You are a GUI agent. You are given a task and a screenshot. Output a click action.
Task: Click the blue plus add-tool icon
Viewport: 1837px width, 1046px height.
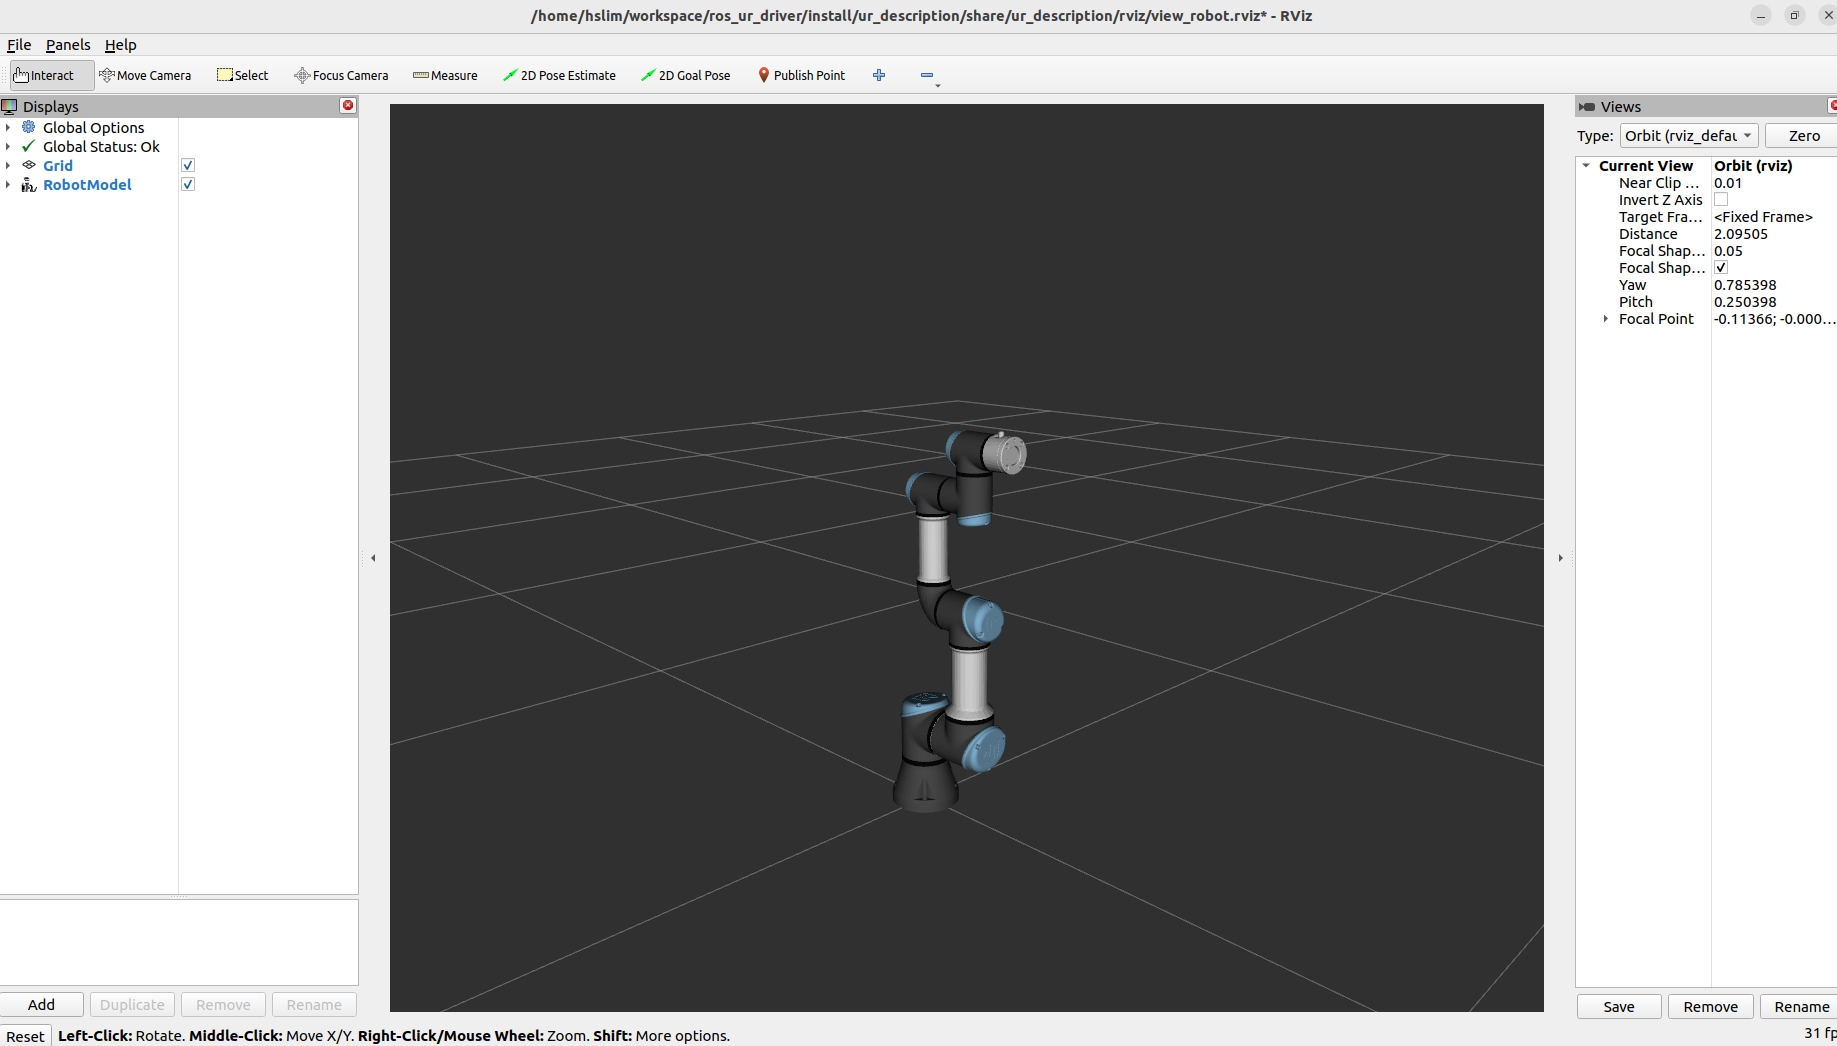tap(879, 75)
